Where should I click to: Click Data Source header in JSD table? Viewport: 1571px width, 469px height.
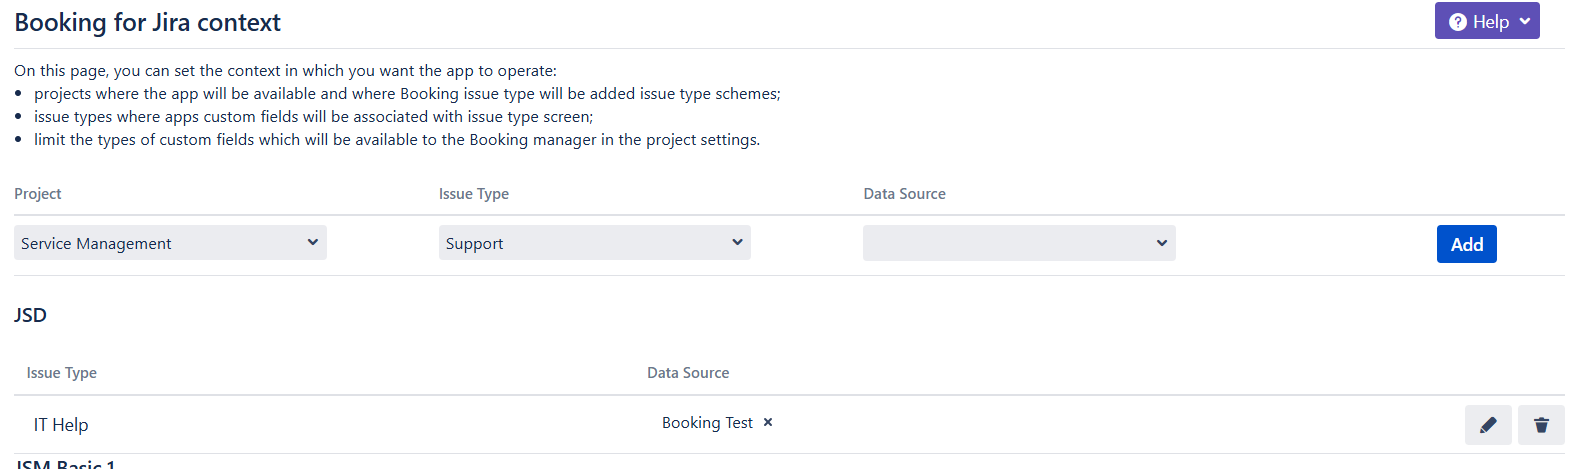click(688, 373)
